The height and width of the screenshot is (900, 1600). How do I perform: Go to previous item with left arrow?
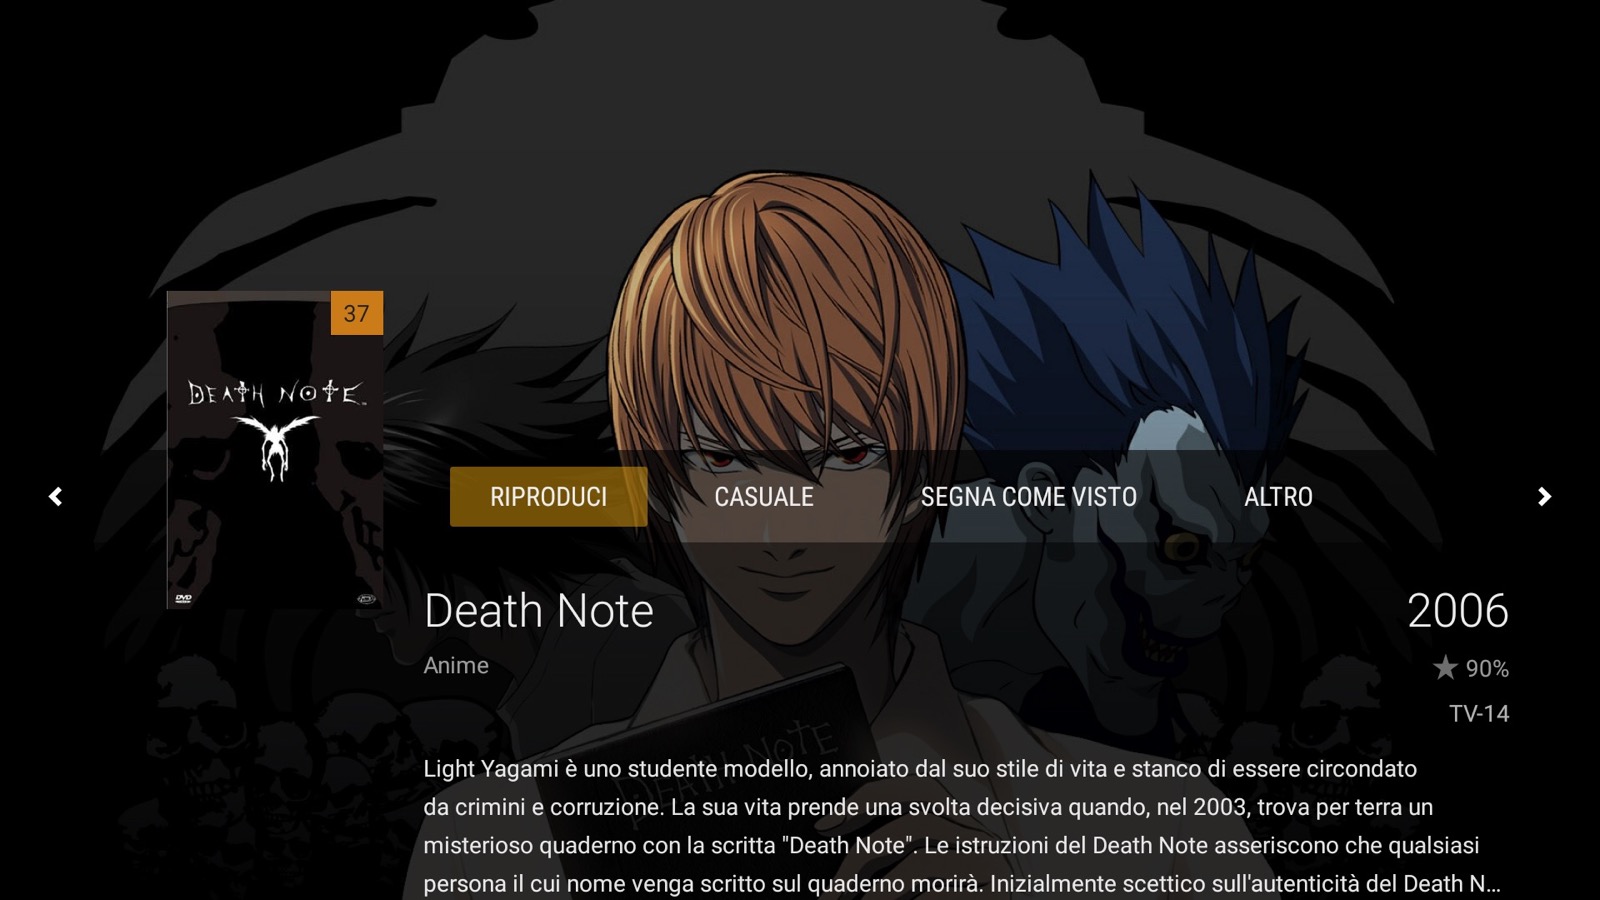pyautogui.click(x=55, y=497)
